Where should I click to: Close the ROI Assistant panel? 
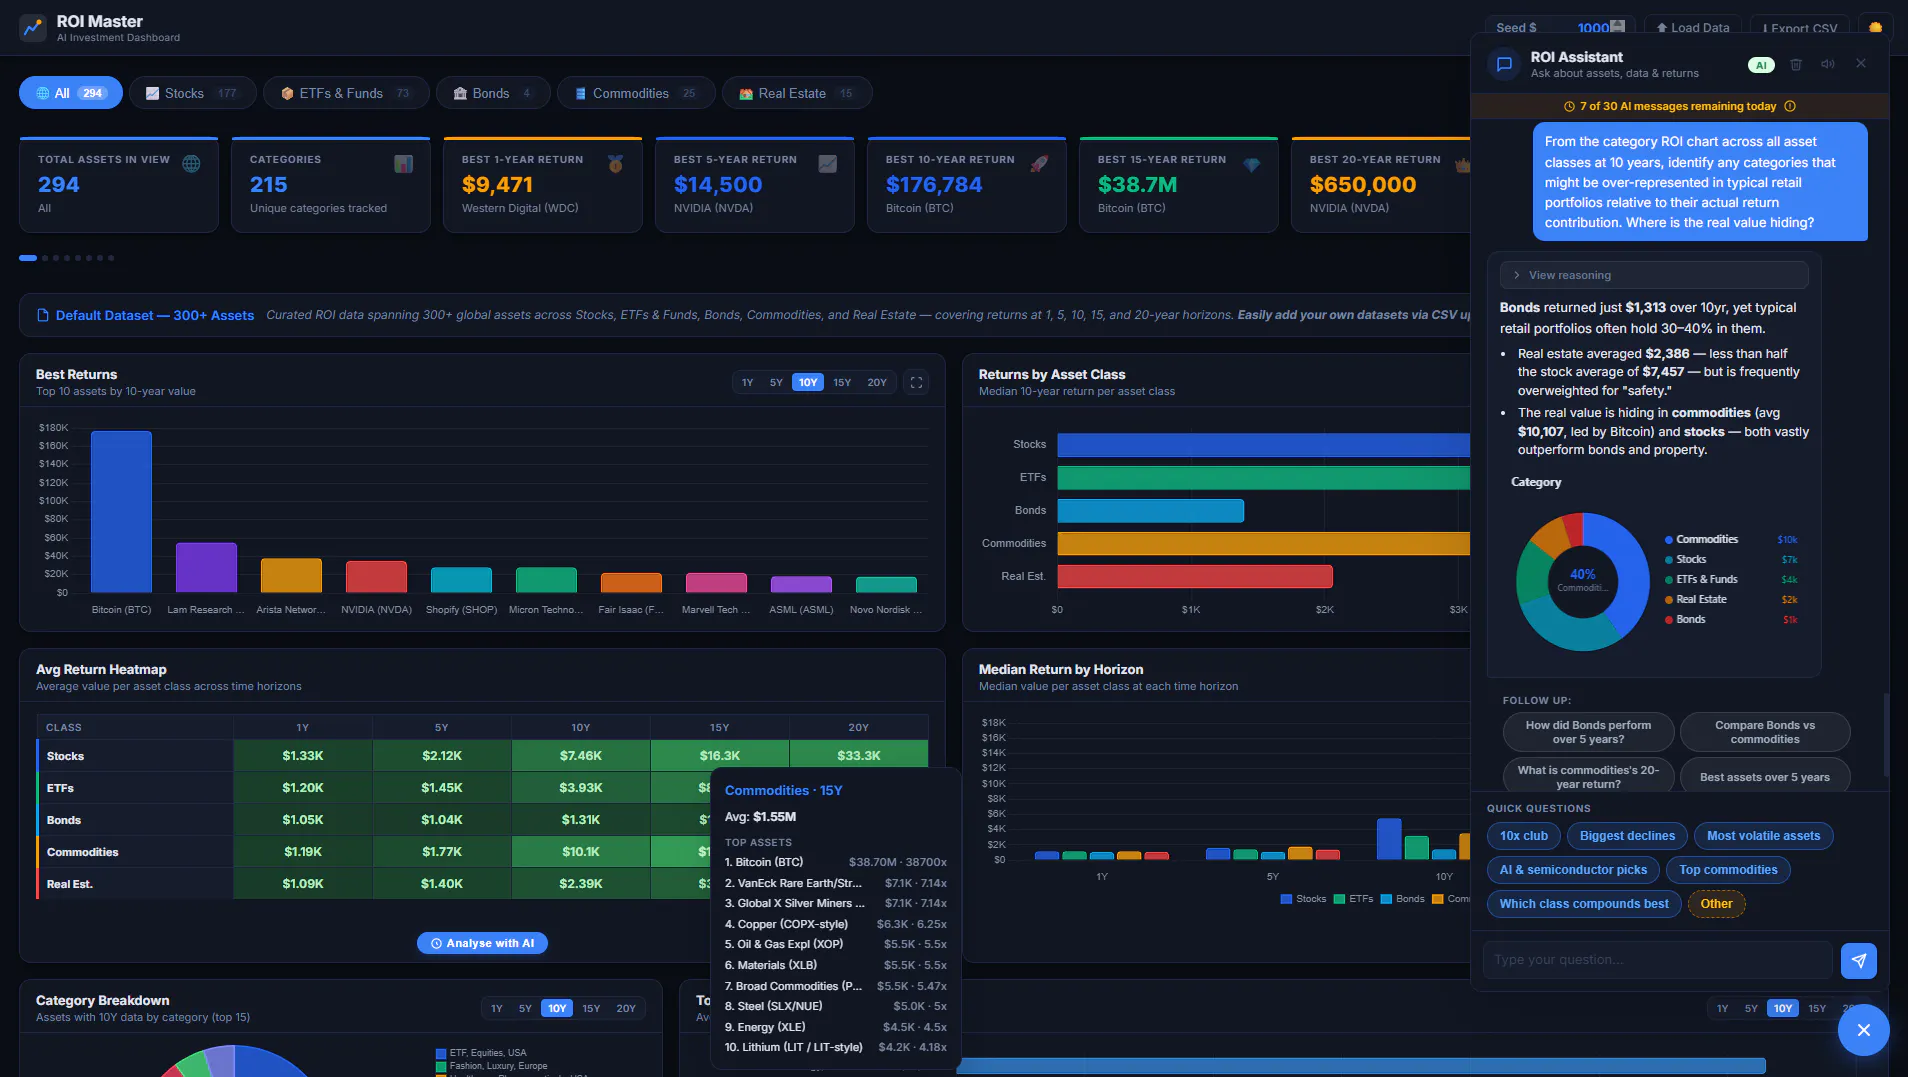click(x=1861, y=64)
